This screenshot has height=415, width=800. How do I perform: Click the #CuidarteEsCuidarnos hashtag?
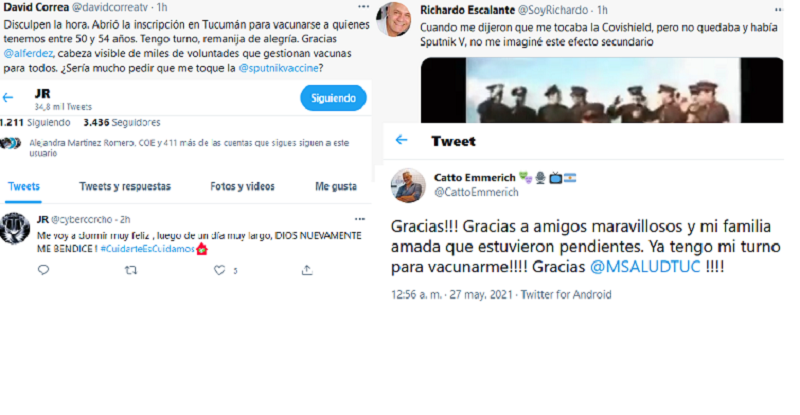[147, 249]
